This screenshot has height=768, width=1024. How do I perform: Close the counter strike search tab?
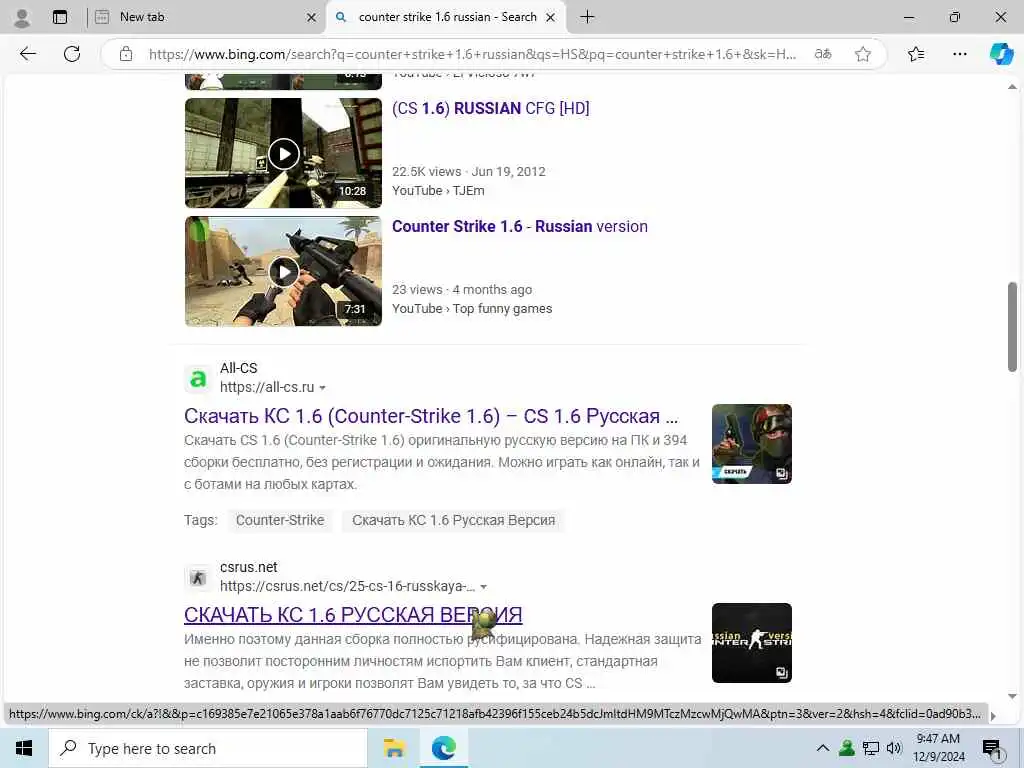551,18
